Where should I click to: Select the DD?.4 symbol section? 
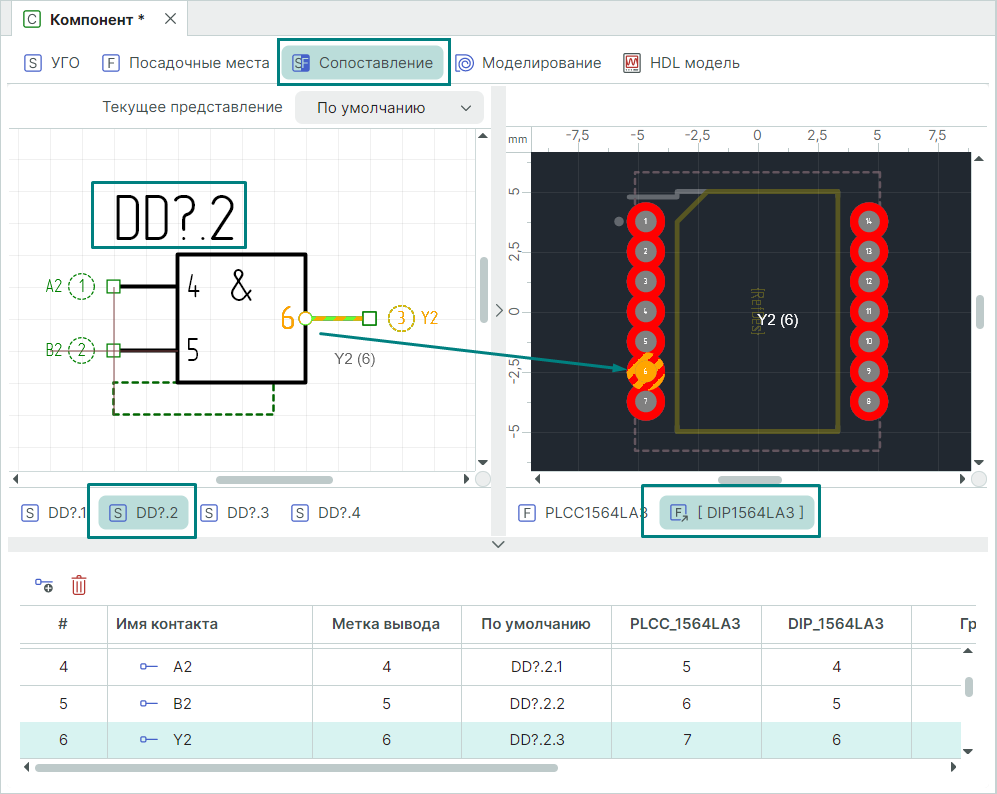click(327, 513)
